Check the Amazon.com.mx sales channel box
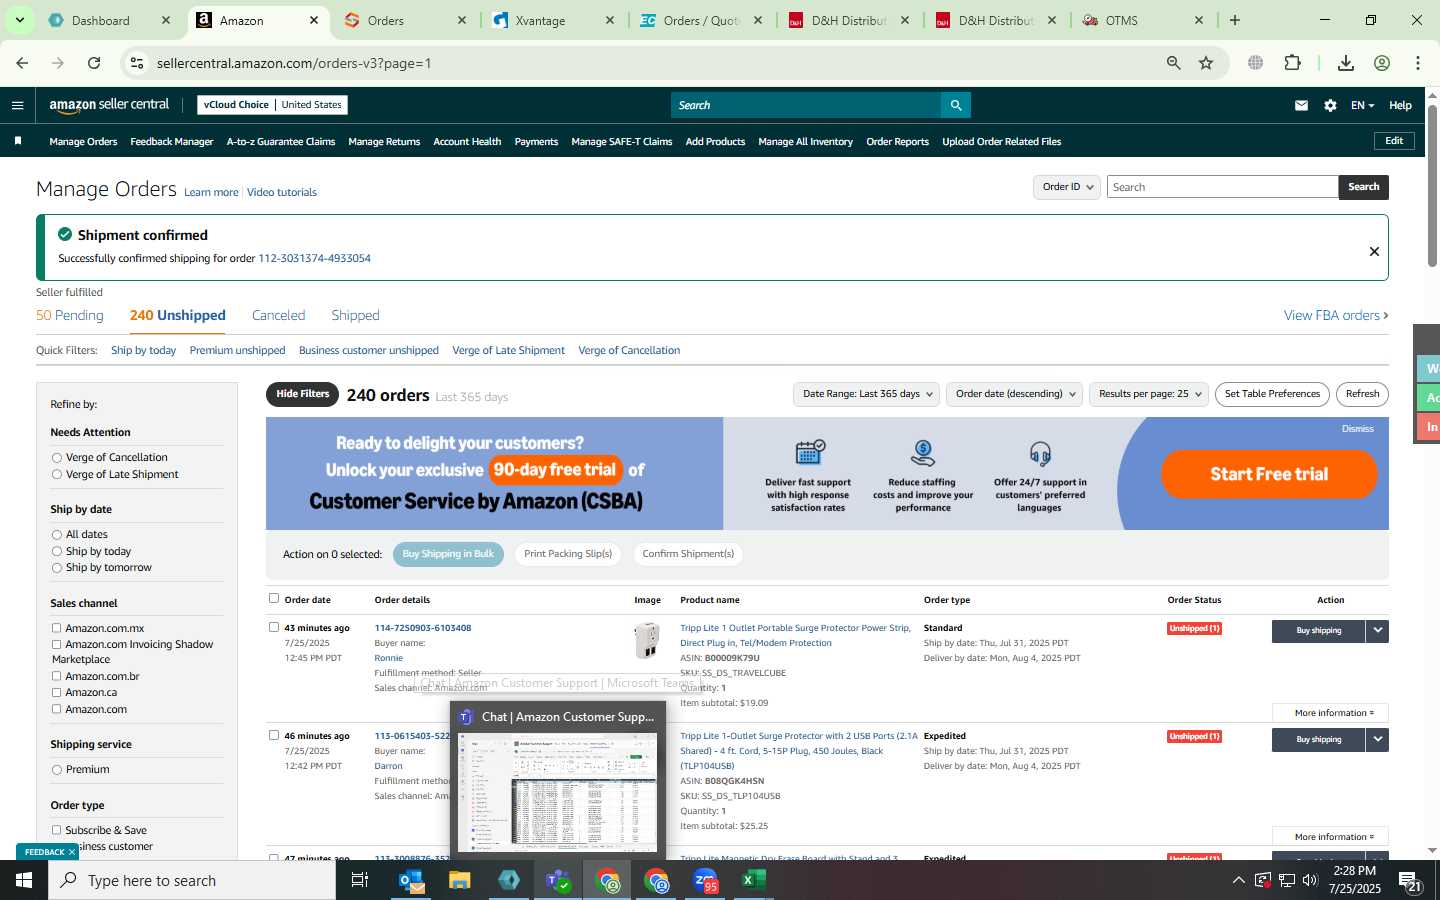Viewport: 1440px width, 900px height. coord(57,628)
